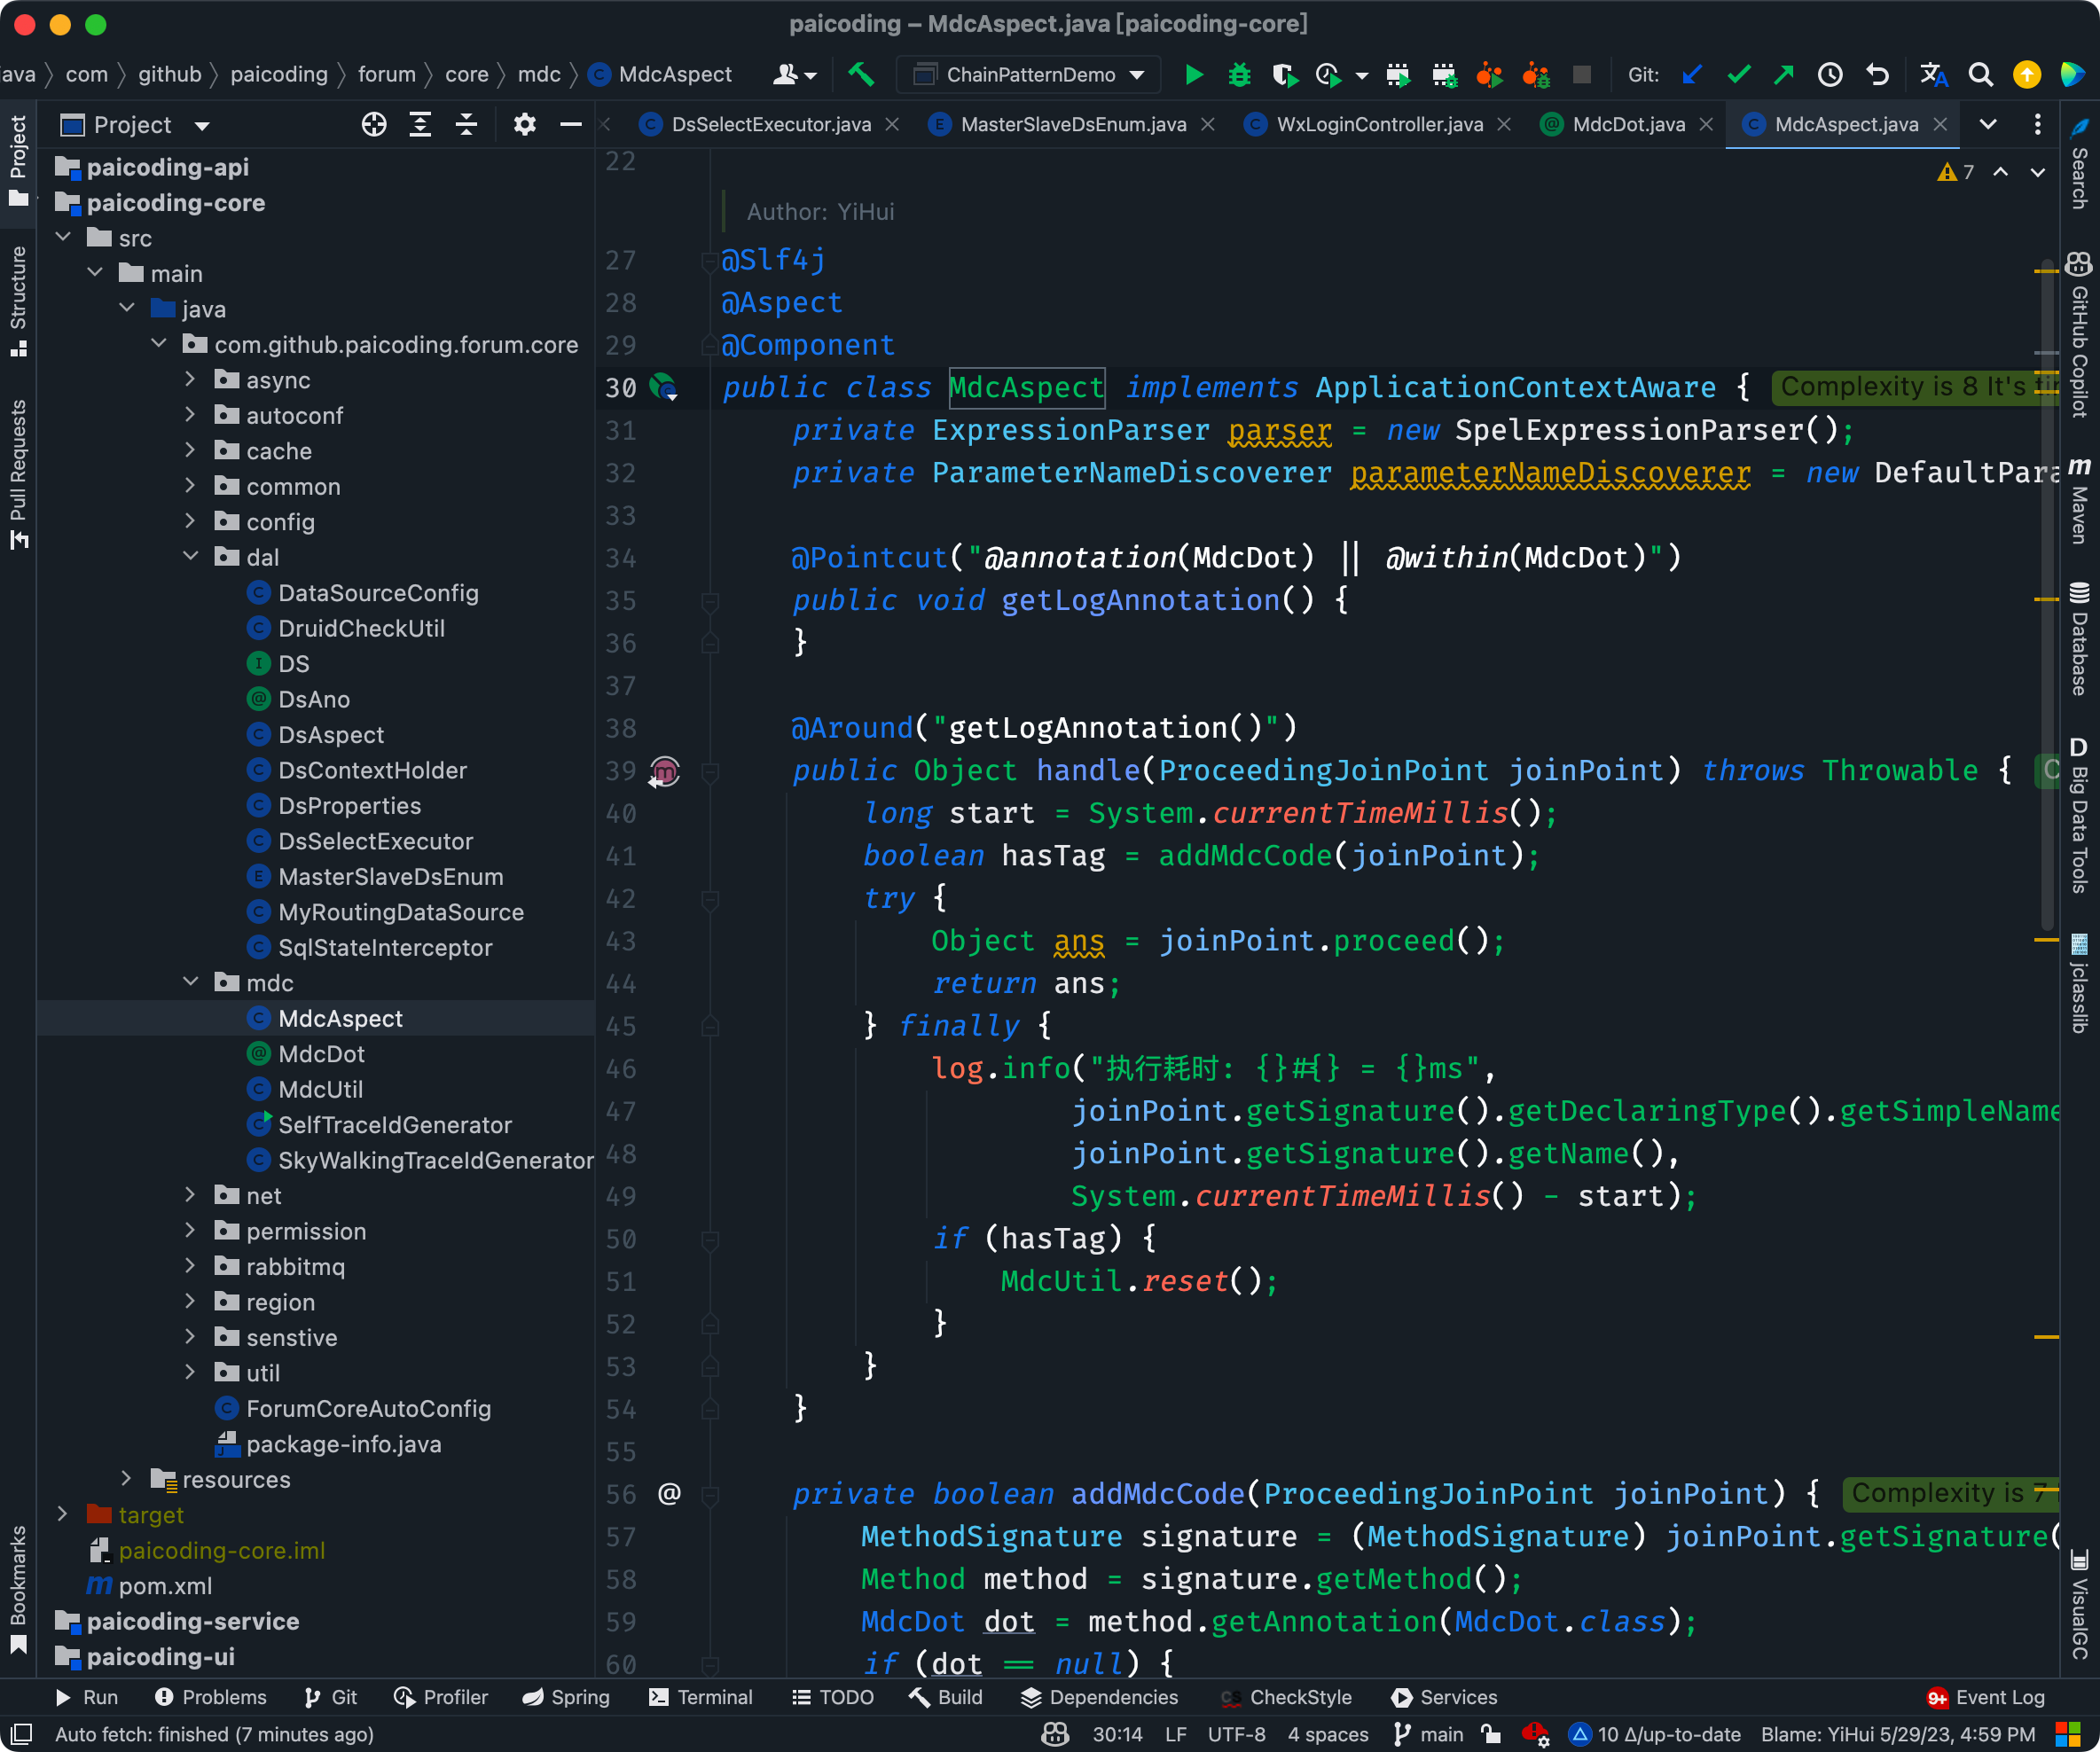Click Git rollback undo arrow icon
Screen dimensions: 2100x1752
[1877, 75]
